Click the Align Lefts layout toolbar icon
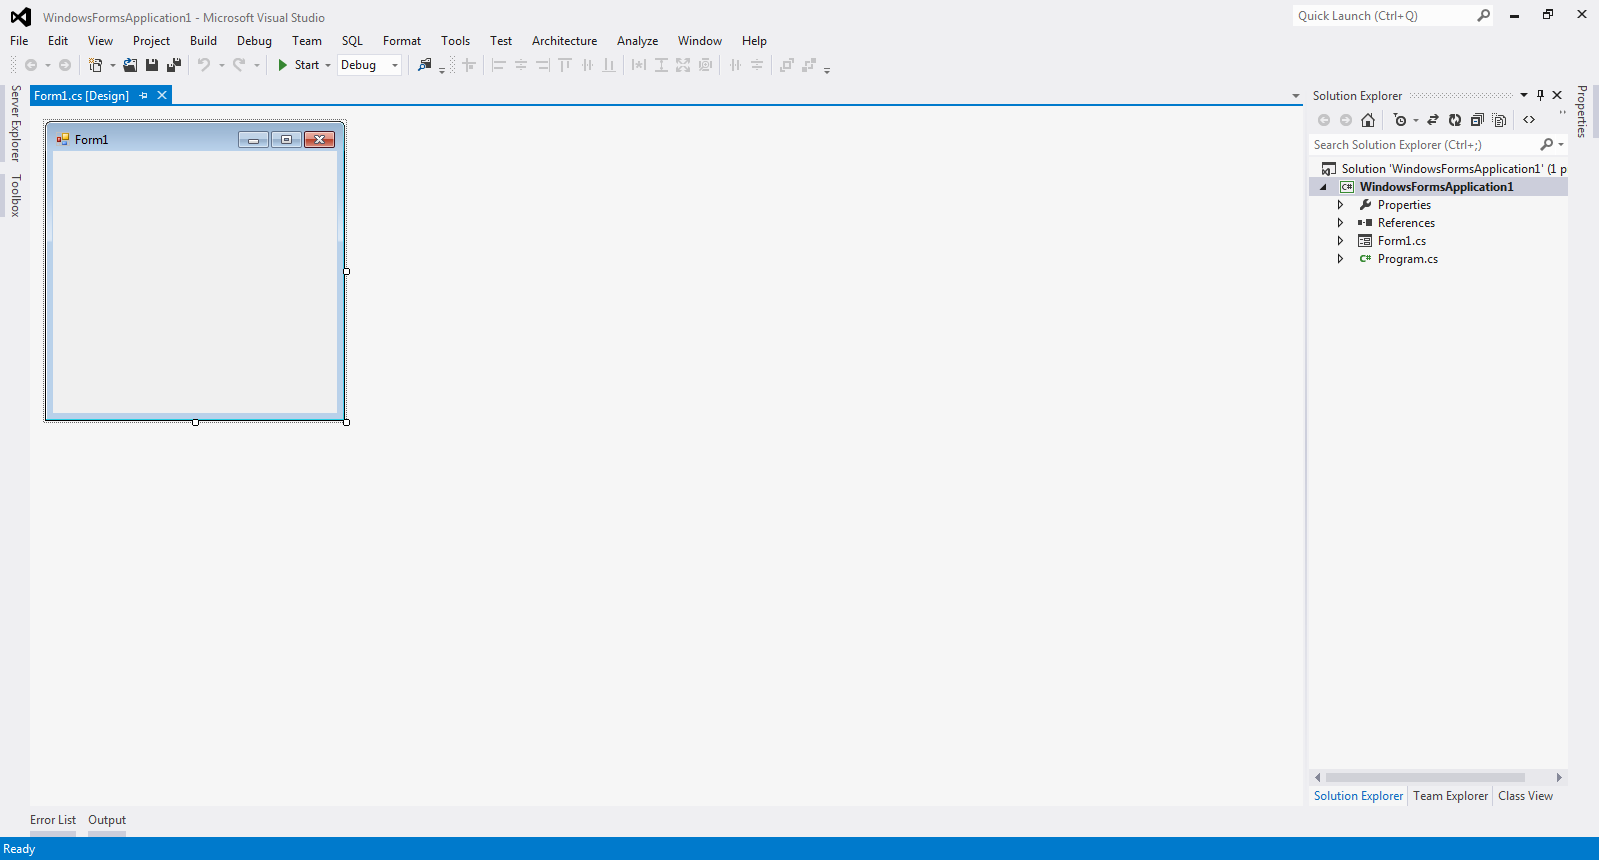 click(499, 65)
